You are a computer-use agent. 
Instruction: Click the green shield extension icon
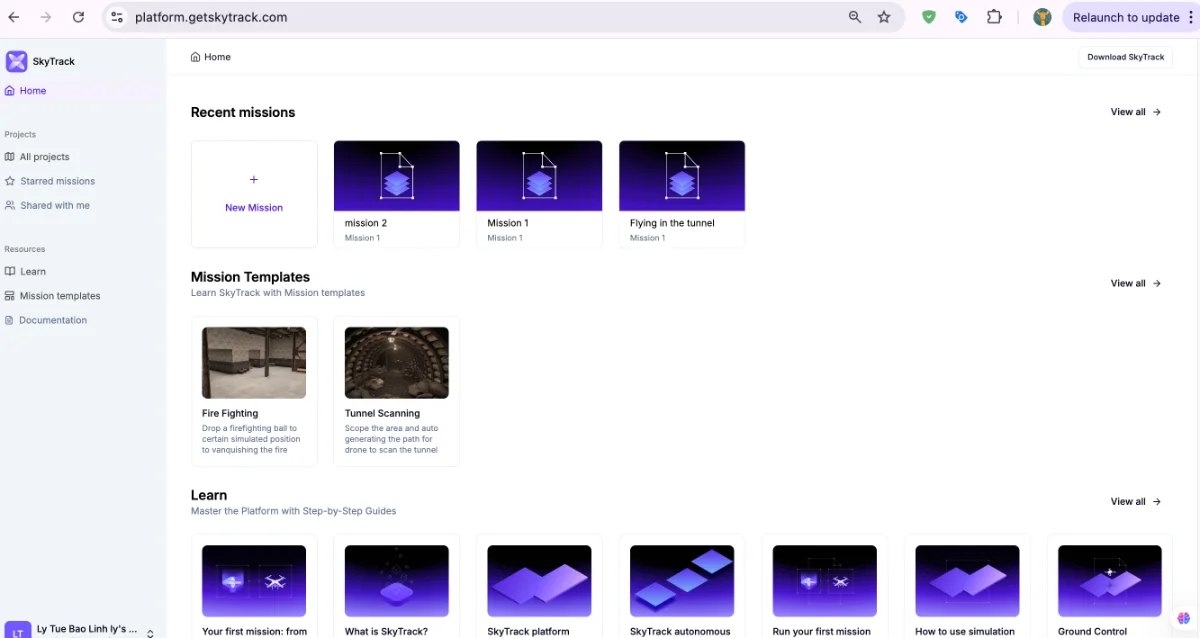929,17
